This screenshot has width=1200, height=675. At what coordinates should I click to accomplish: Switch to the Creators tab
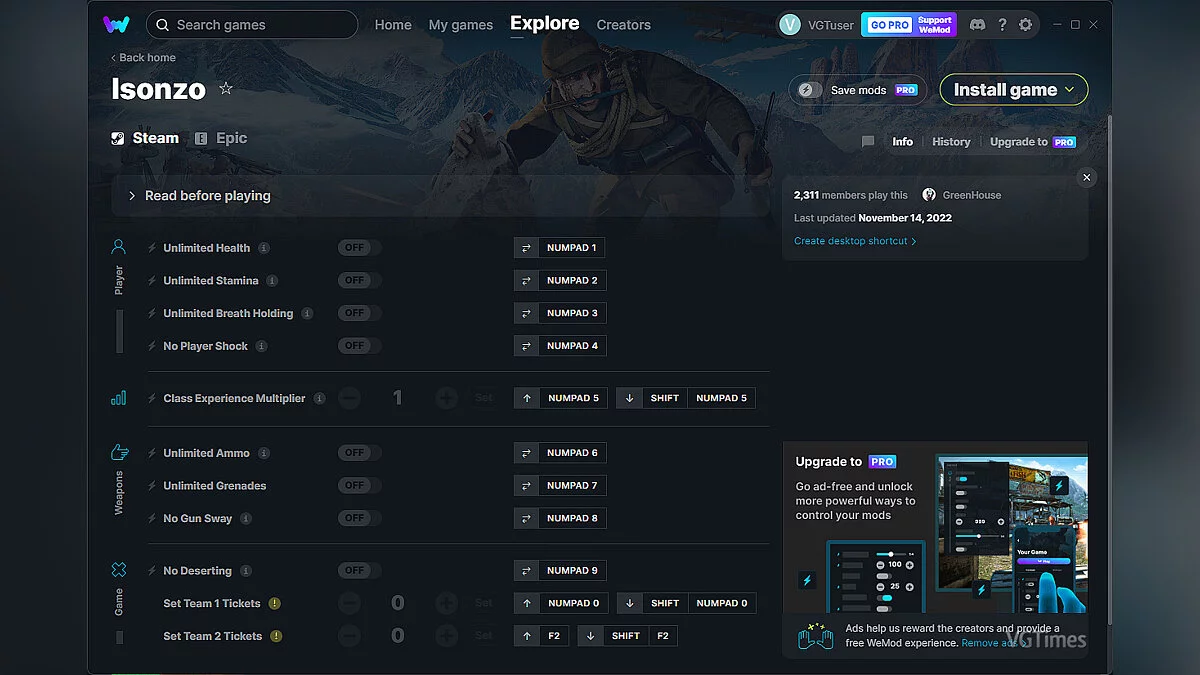(x=624, y=25)
